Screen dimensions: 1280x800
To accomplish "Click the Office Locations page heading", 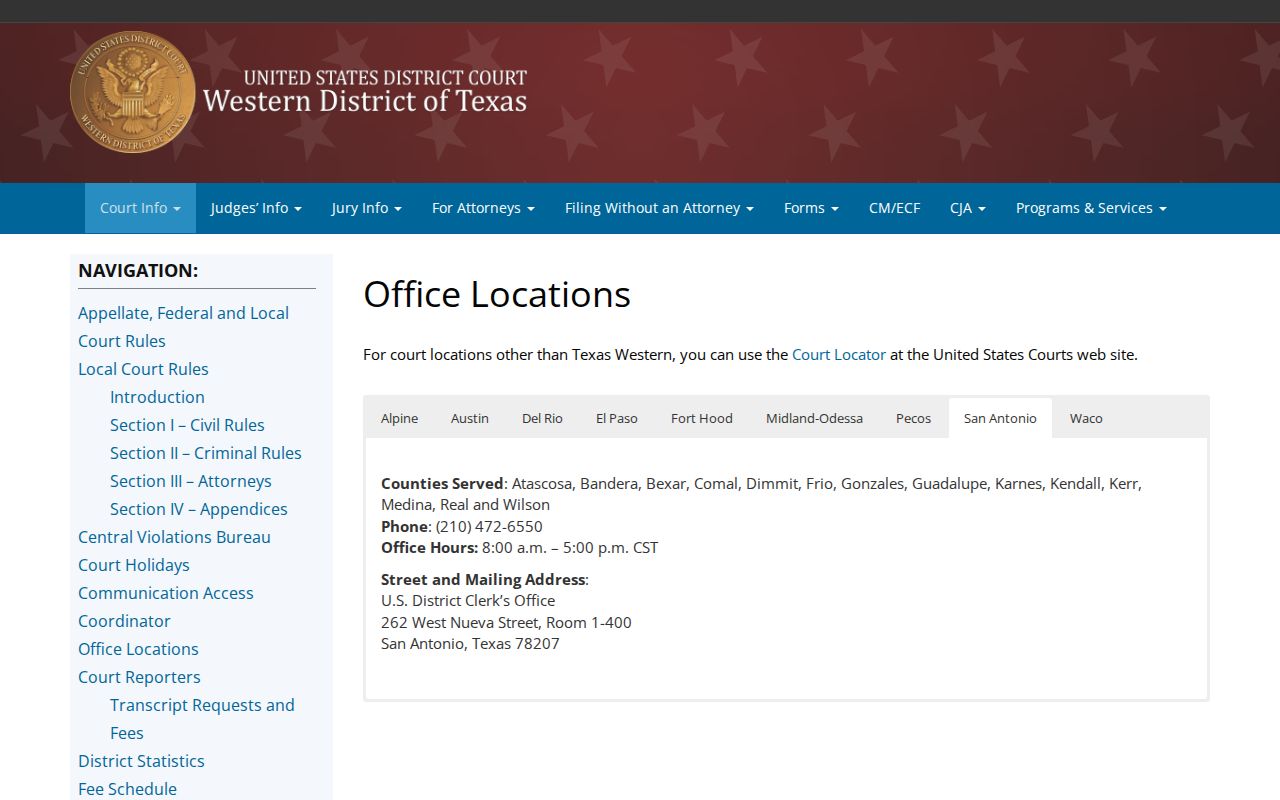I will pyautogui.click(x=497, y=294).
